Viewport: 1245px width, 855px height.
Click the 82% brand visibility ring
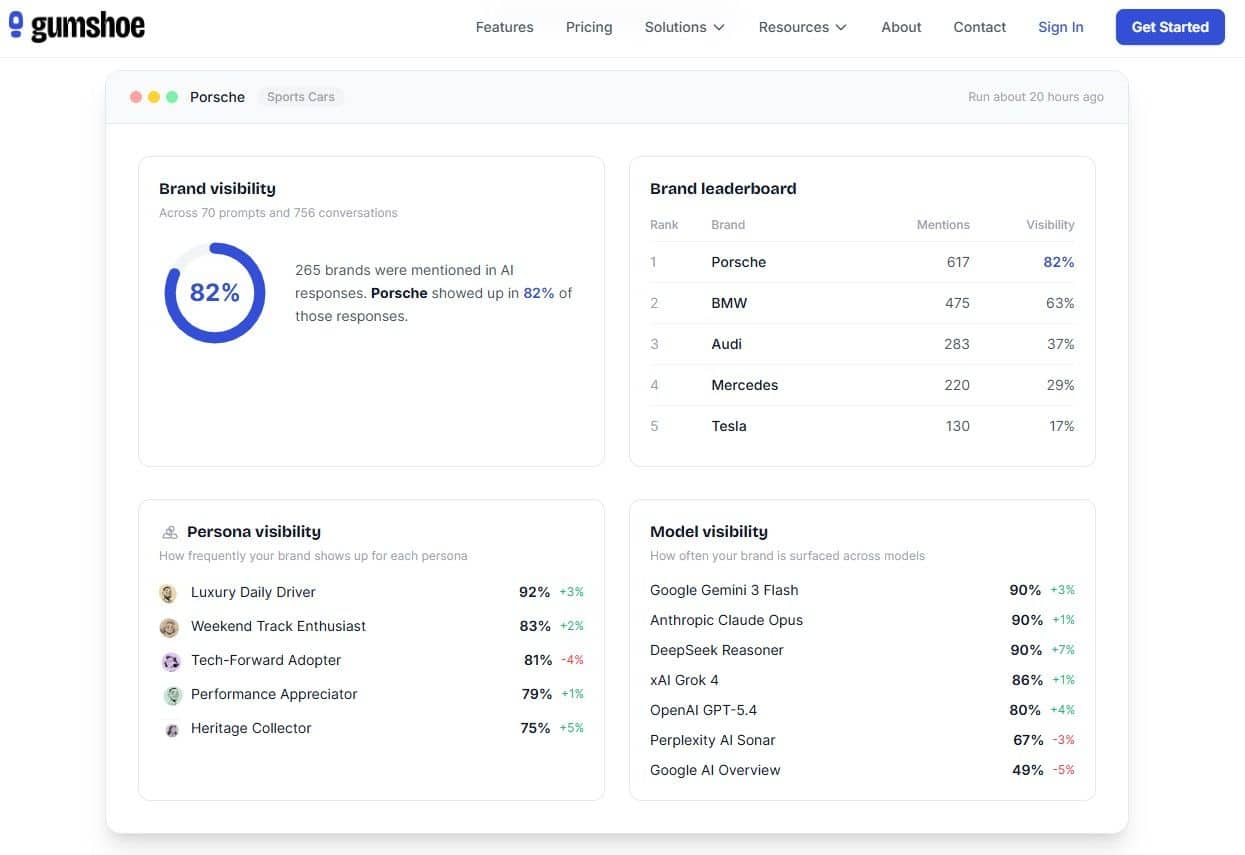pyautogui.click(x=215, y=293)
